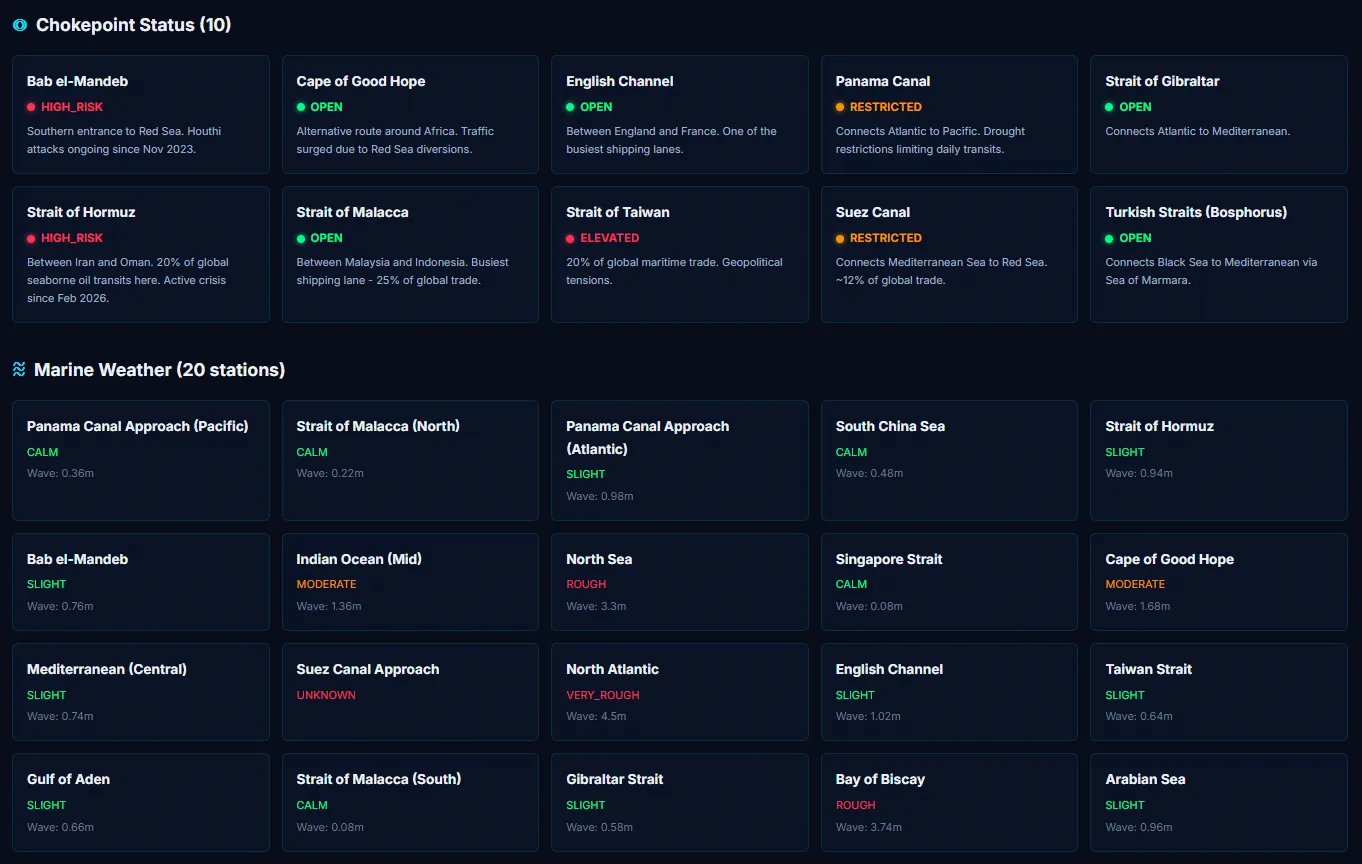1362x864 pixels.
Task: Click the eye icon beside Chokepoint Status
Action: click(x=20, y=25)
